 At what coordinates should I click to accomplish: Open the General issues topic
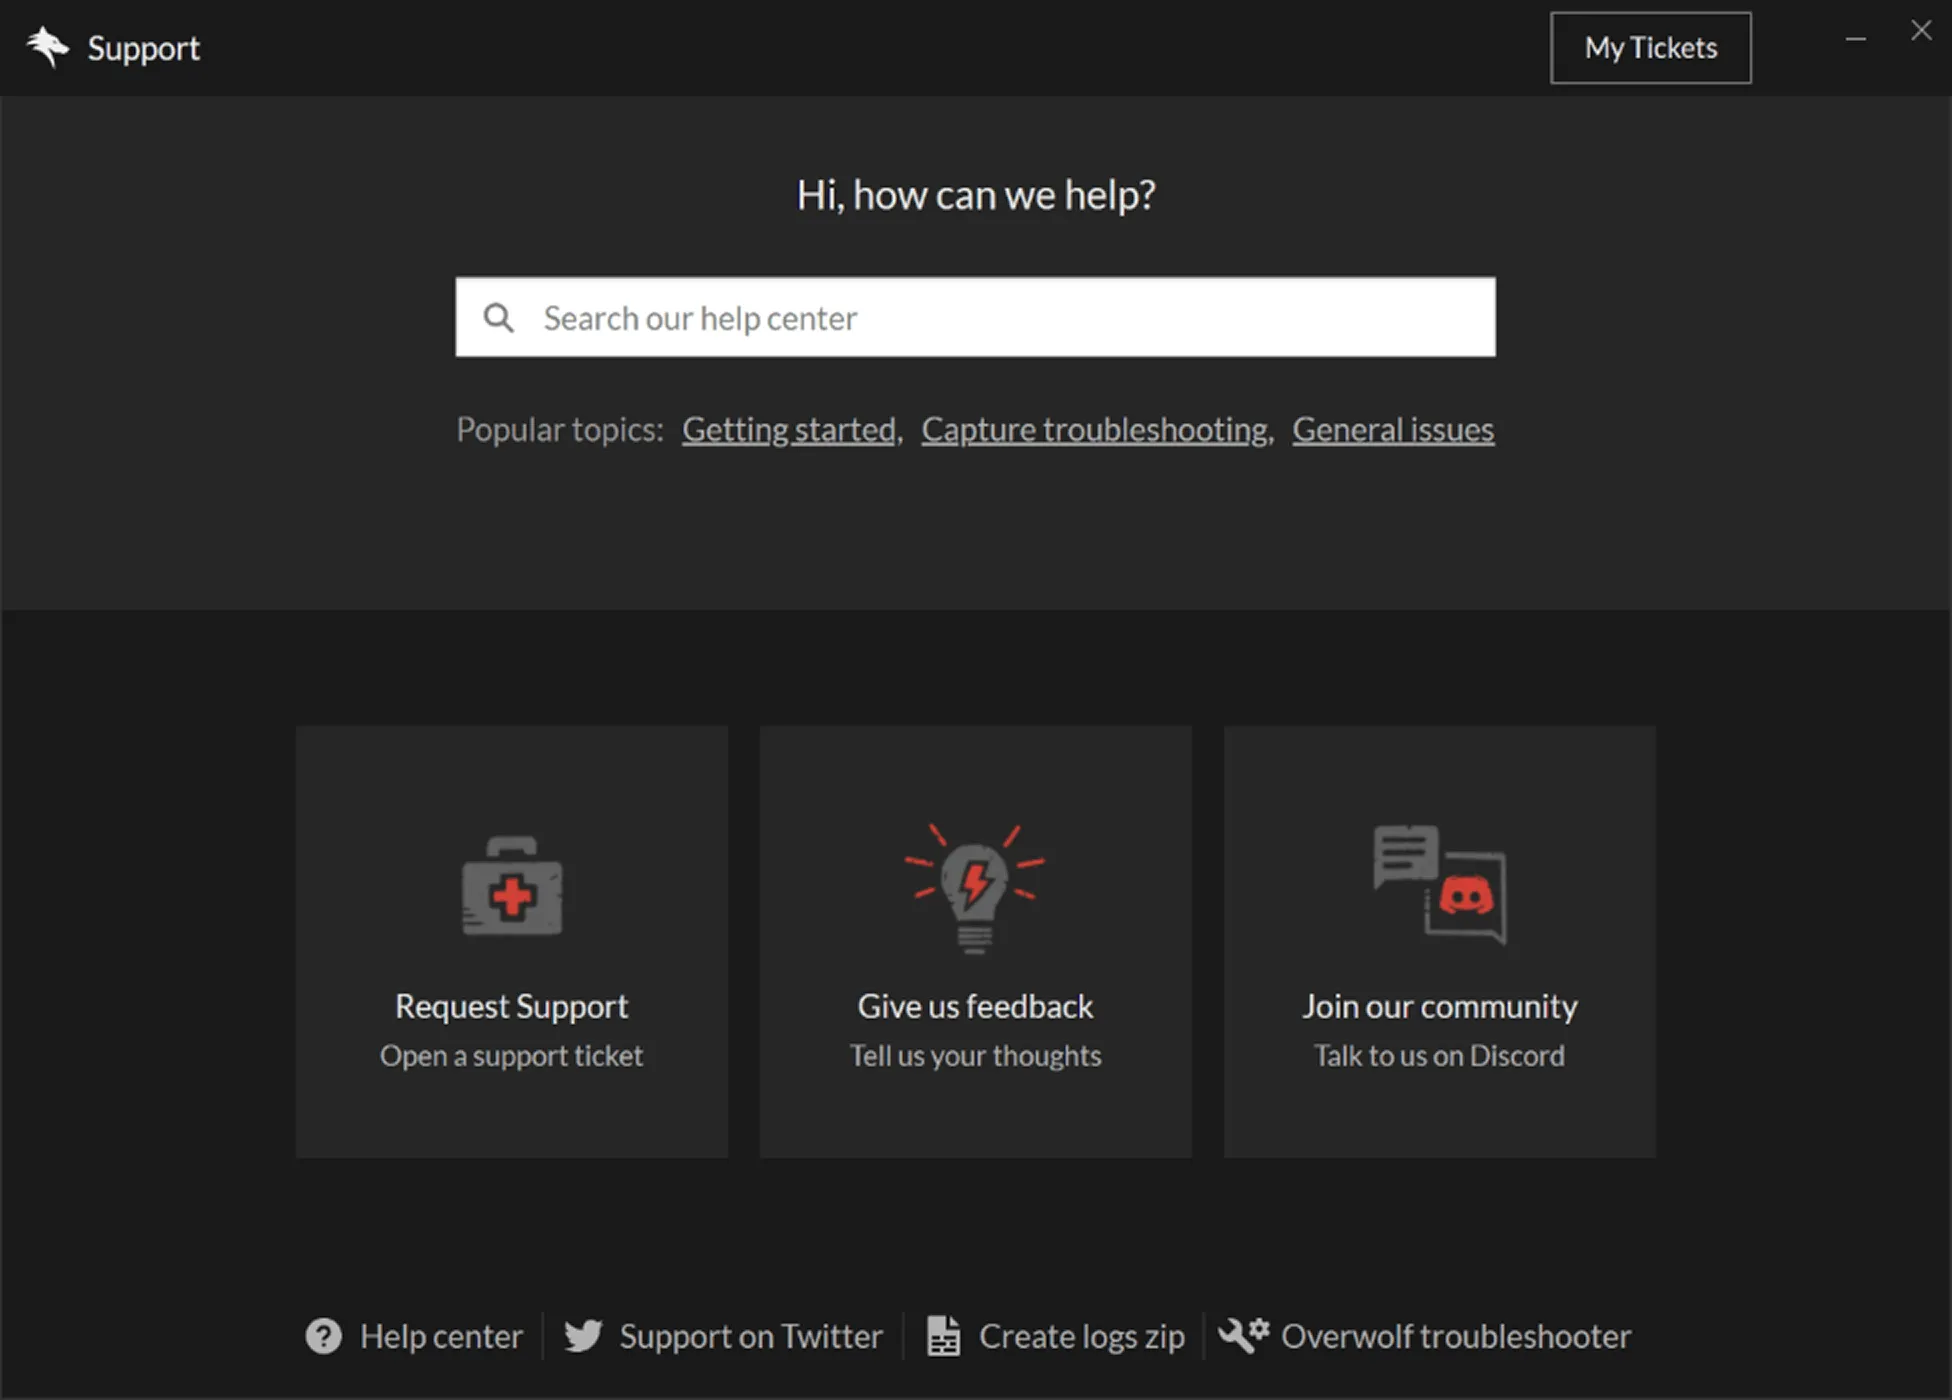coord(1393,430)
